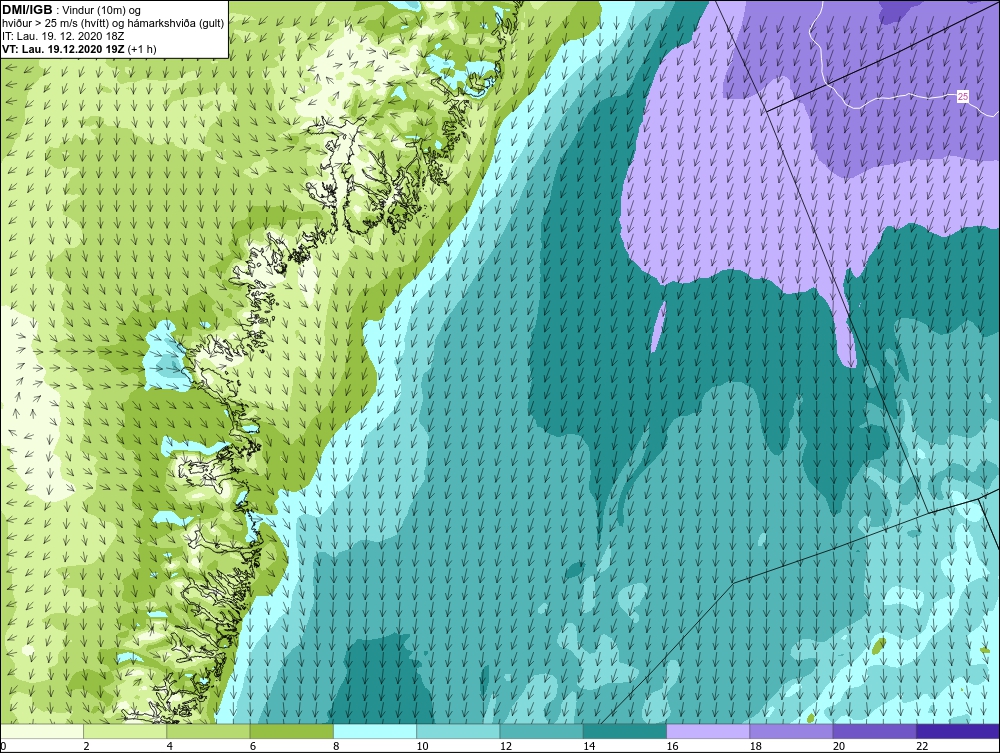Click the 'IT: Lau. 19. 12. 2020 18Z' line
Viewport: 1000px width, 753px height.
pos(62,36)
